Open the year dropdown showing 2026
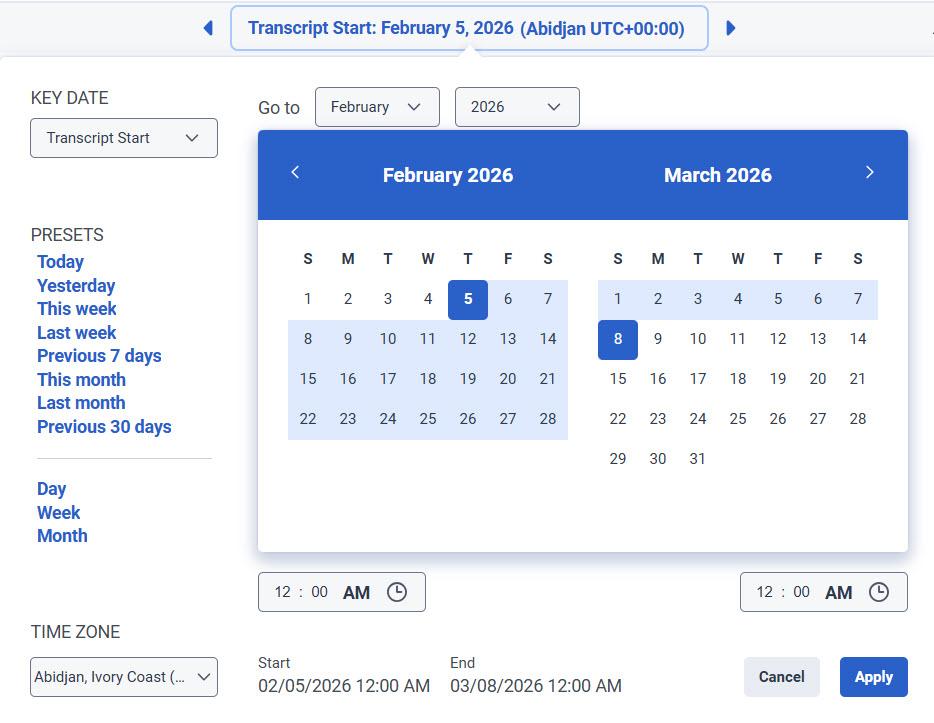 (517, 107)
